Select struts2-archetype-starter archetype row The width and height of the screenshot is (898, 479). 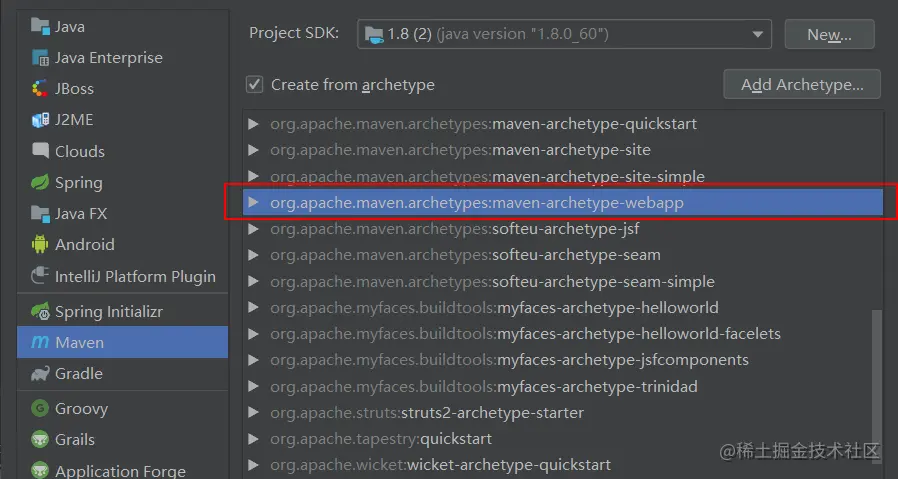[562, 413]
